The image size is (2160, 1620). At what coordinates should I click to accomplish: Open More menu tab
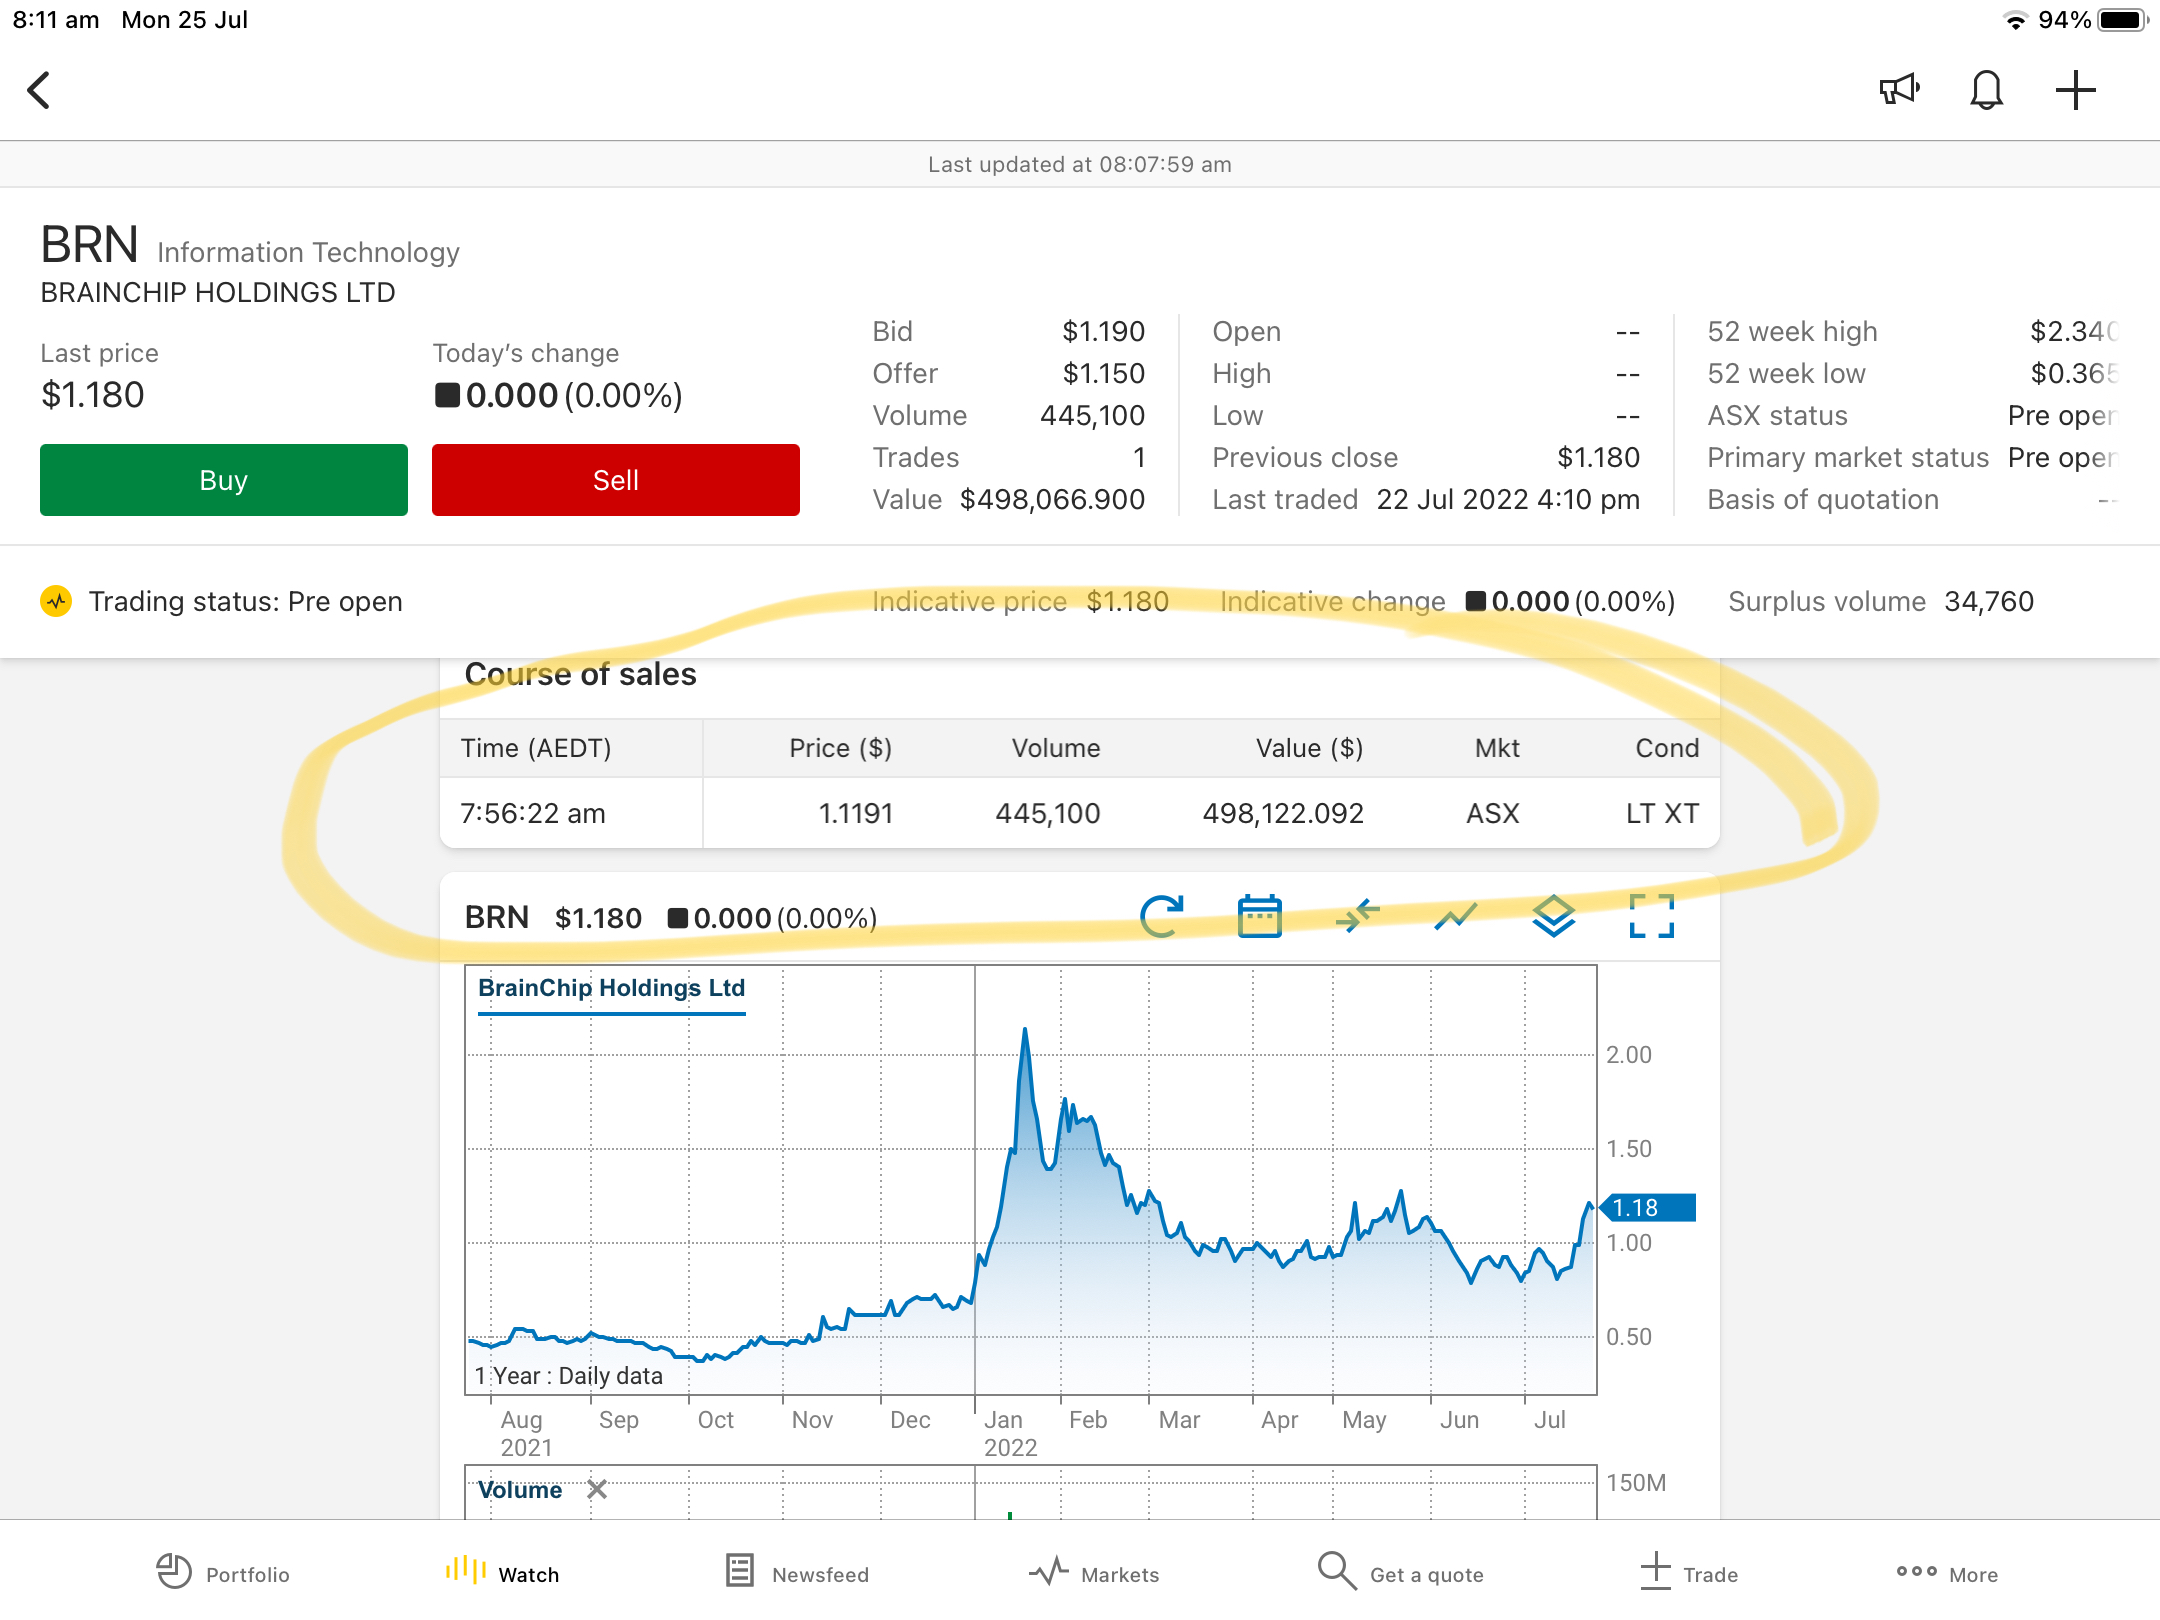tap(1947, 1572)
